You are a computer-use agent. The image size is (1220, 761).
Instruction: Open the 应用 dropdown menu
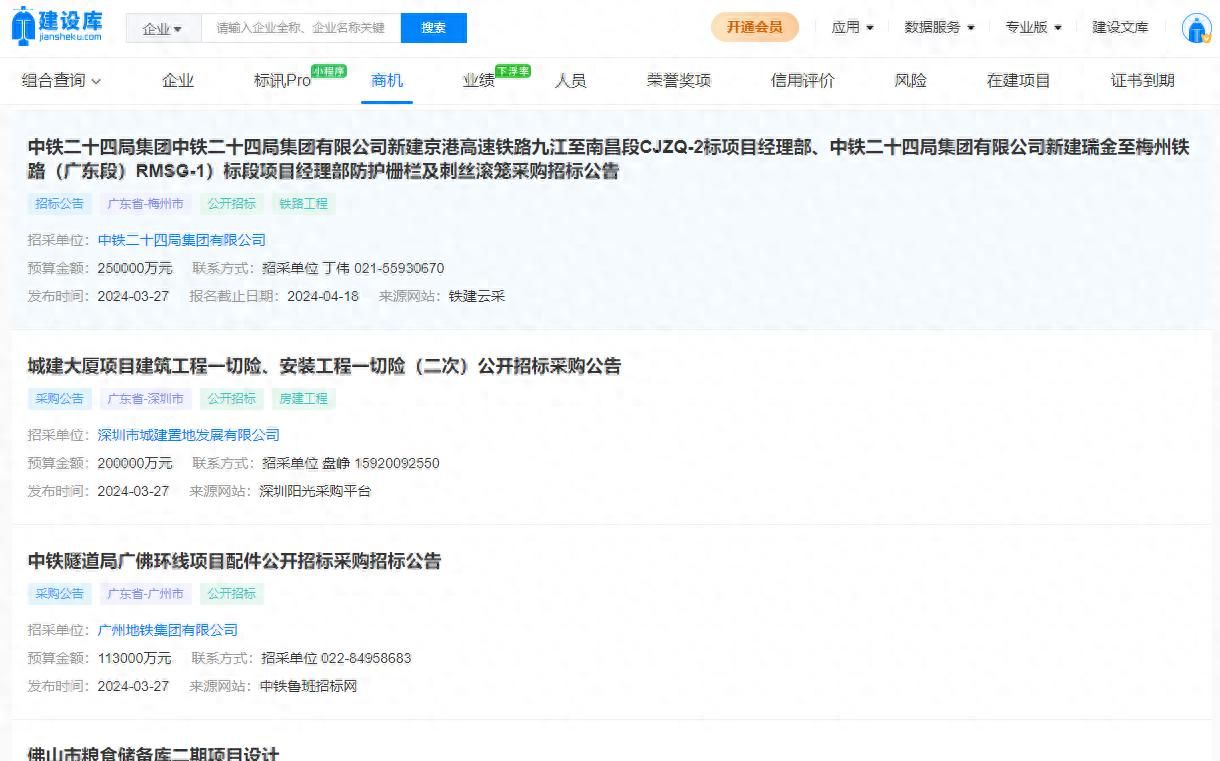(851, 28)
